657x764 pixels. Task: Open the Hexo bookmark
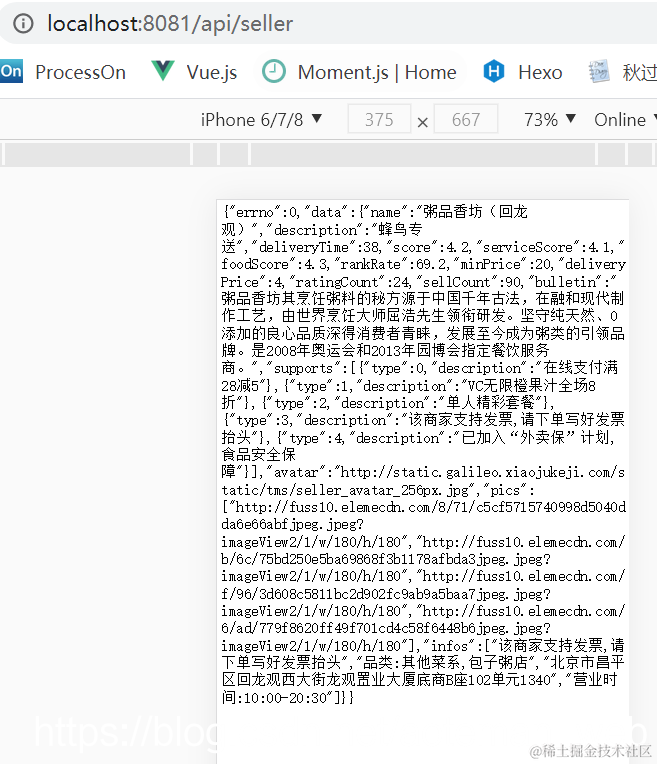tap(540, 72)
